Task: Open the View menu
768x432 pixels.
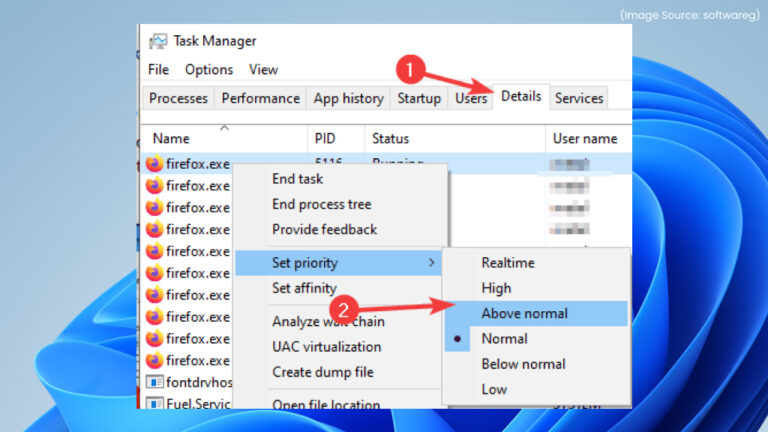Action: coord(263,70)
